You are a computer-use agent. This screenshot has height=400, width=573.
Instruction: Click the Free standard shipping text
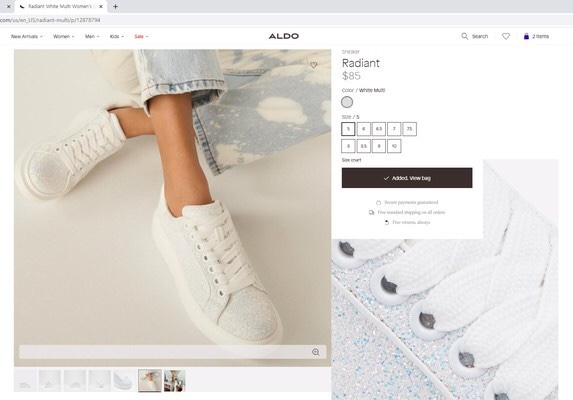coord(411,212)
